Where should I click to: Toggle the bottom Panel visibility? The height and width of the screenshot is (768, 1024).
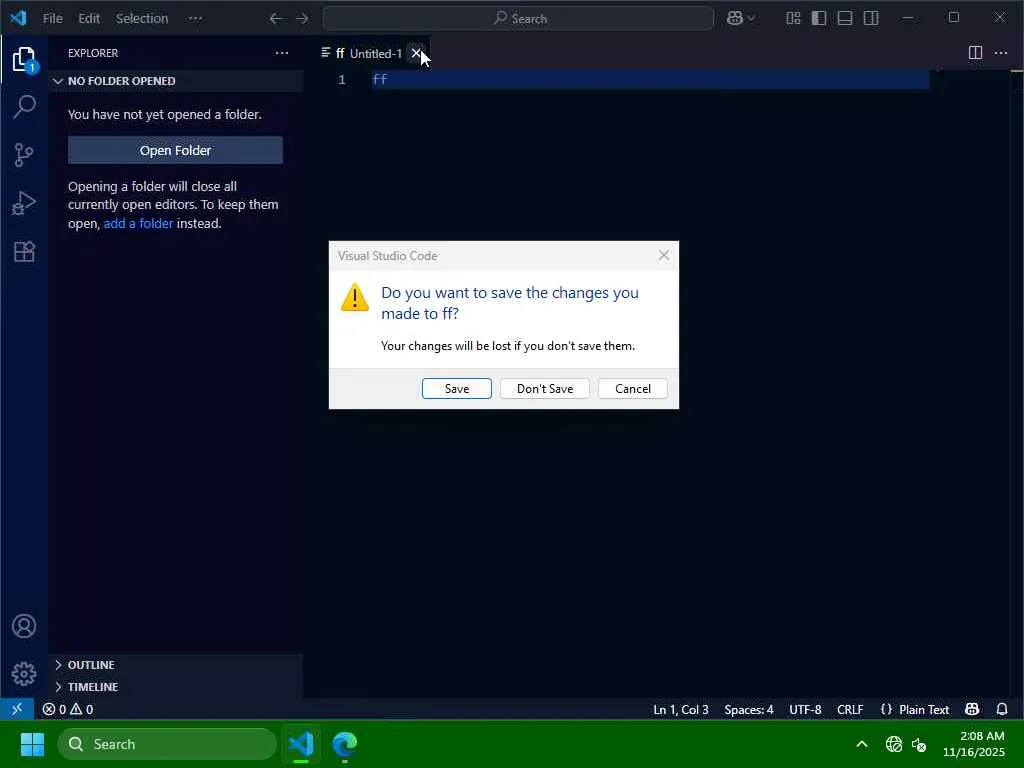[x=845, y=18]
